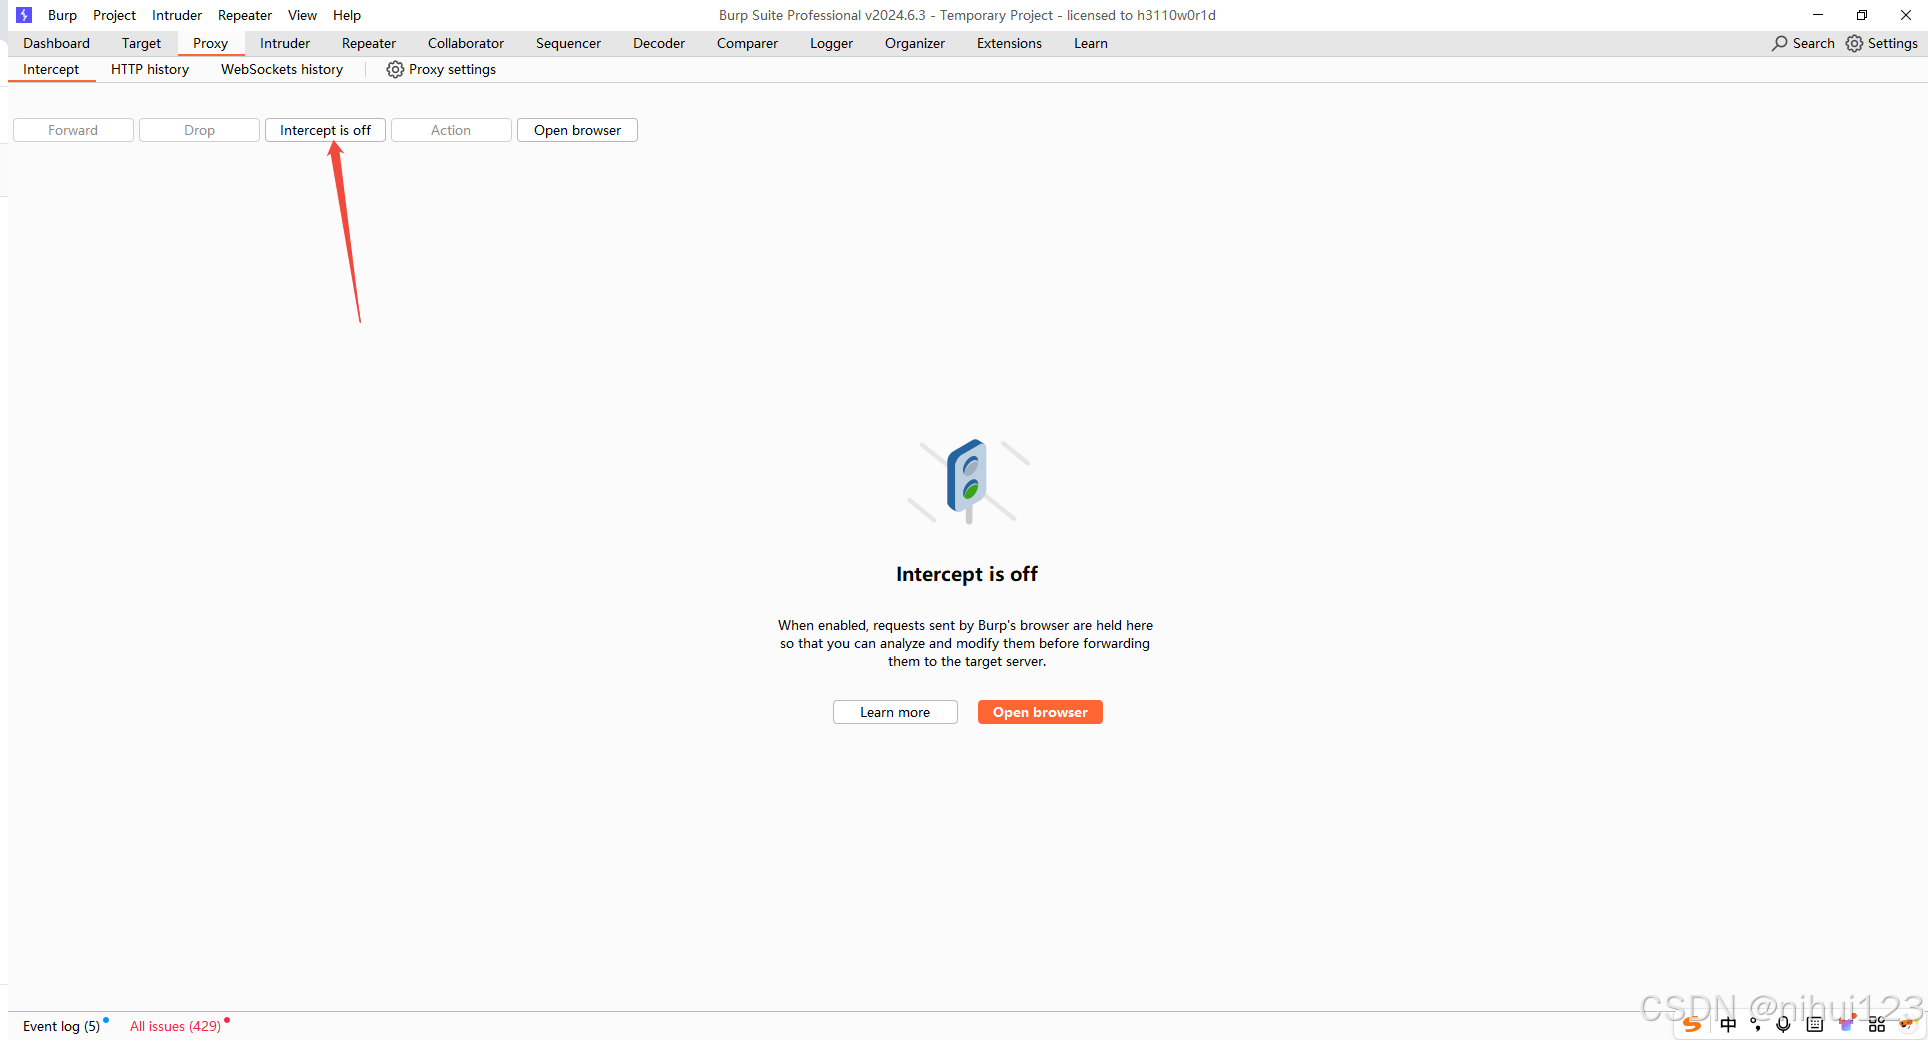Toggle punctuation mode icon in IME bar

tap(1756, 1025)
